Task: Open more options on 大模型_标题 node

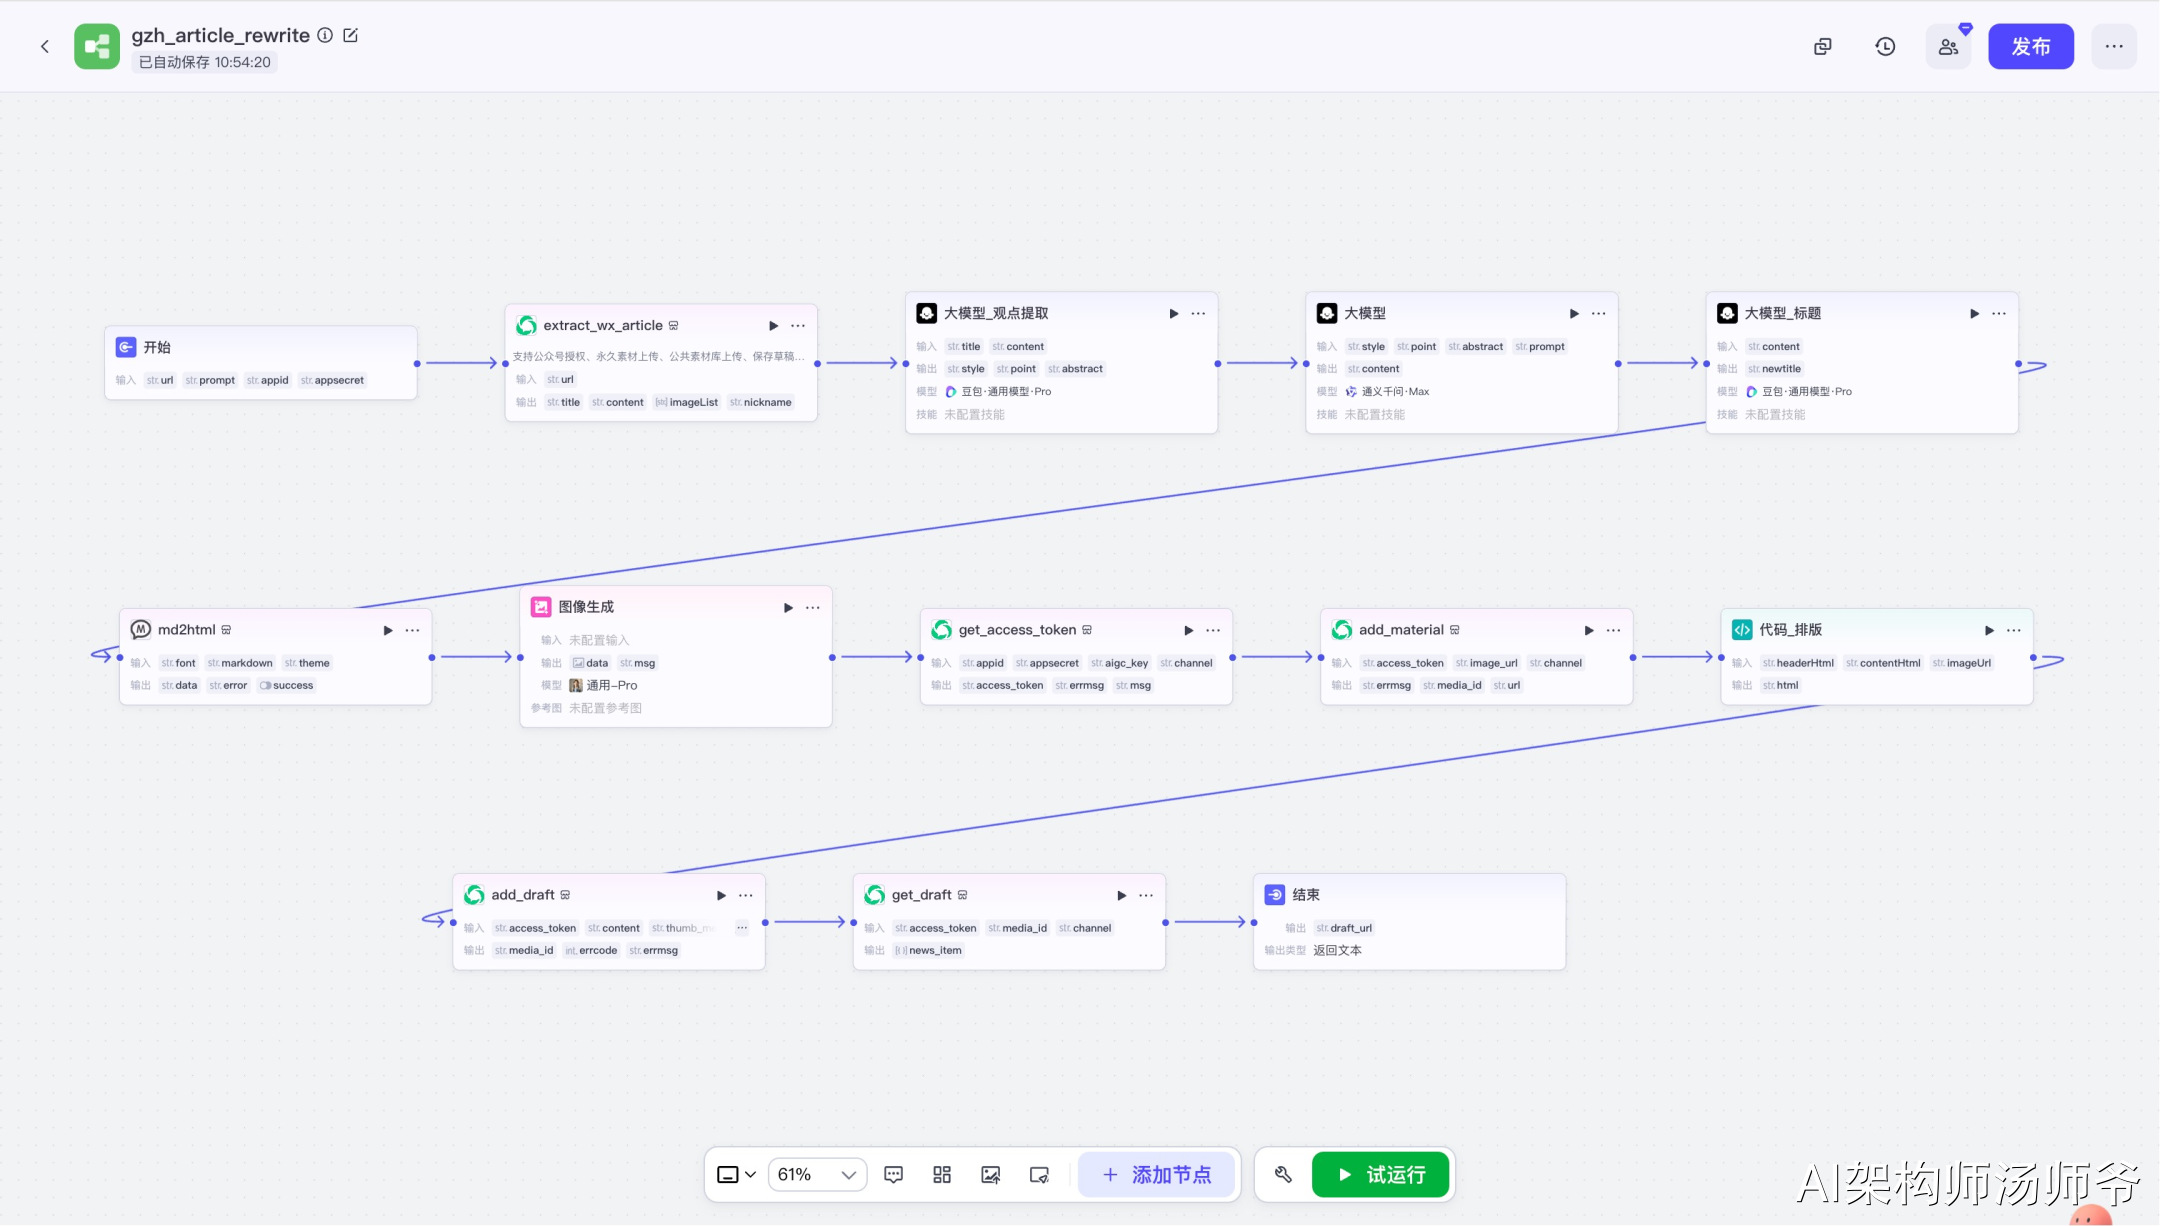Action: 1999,313
